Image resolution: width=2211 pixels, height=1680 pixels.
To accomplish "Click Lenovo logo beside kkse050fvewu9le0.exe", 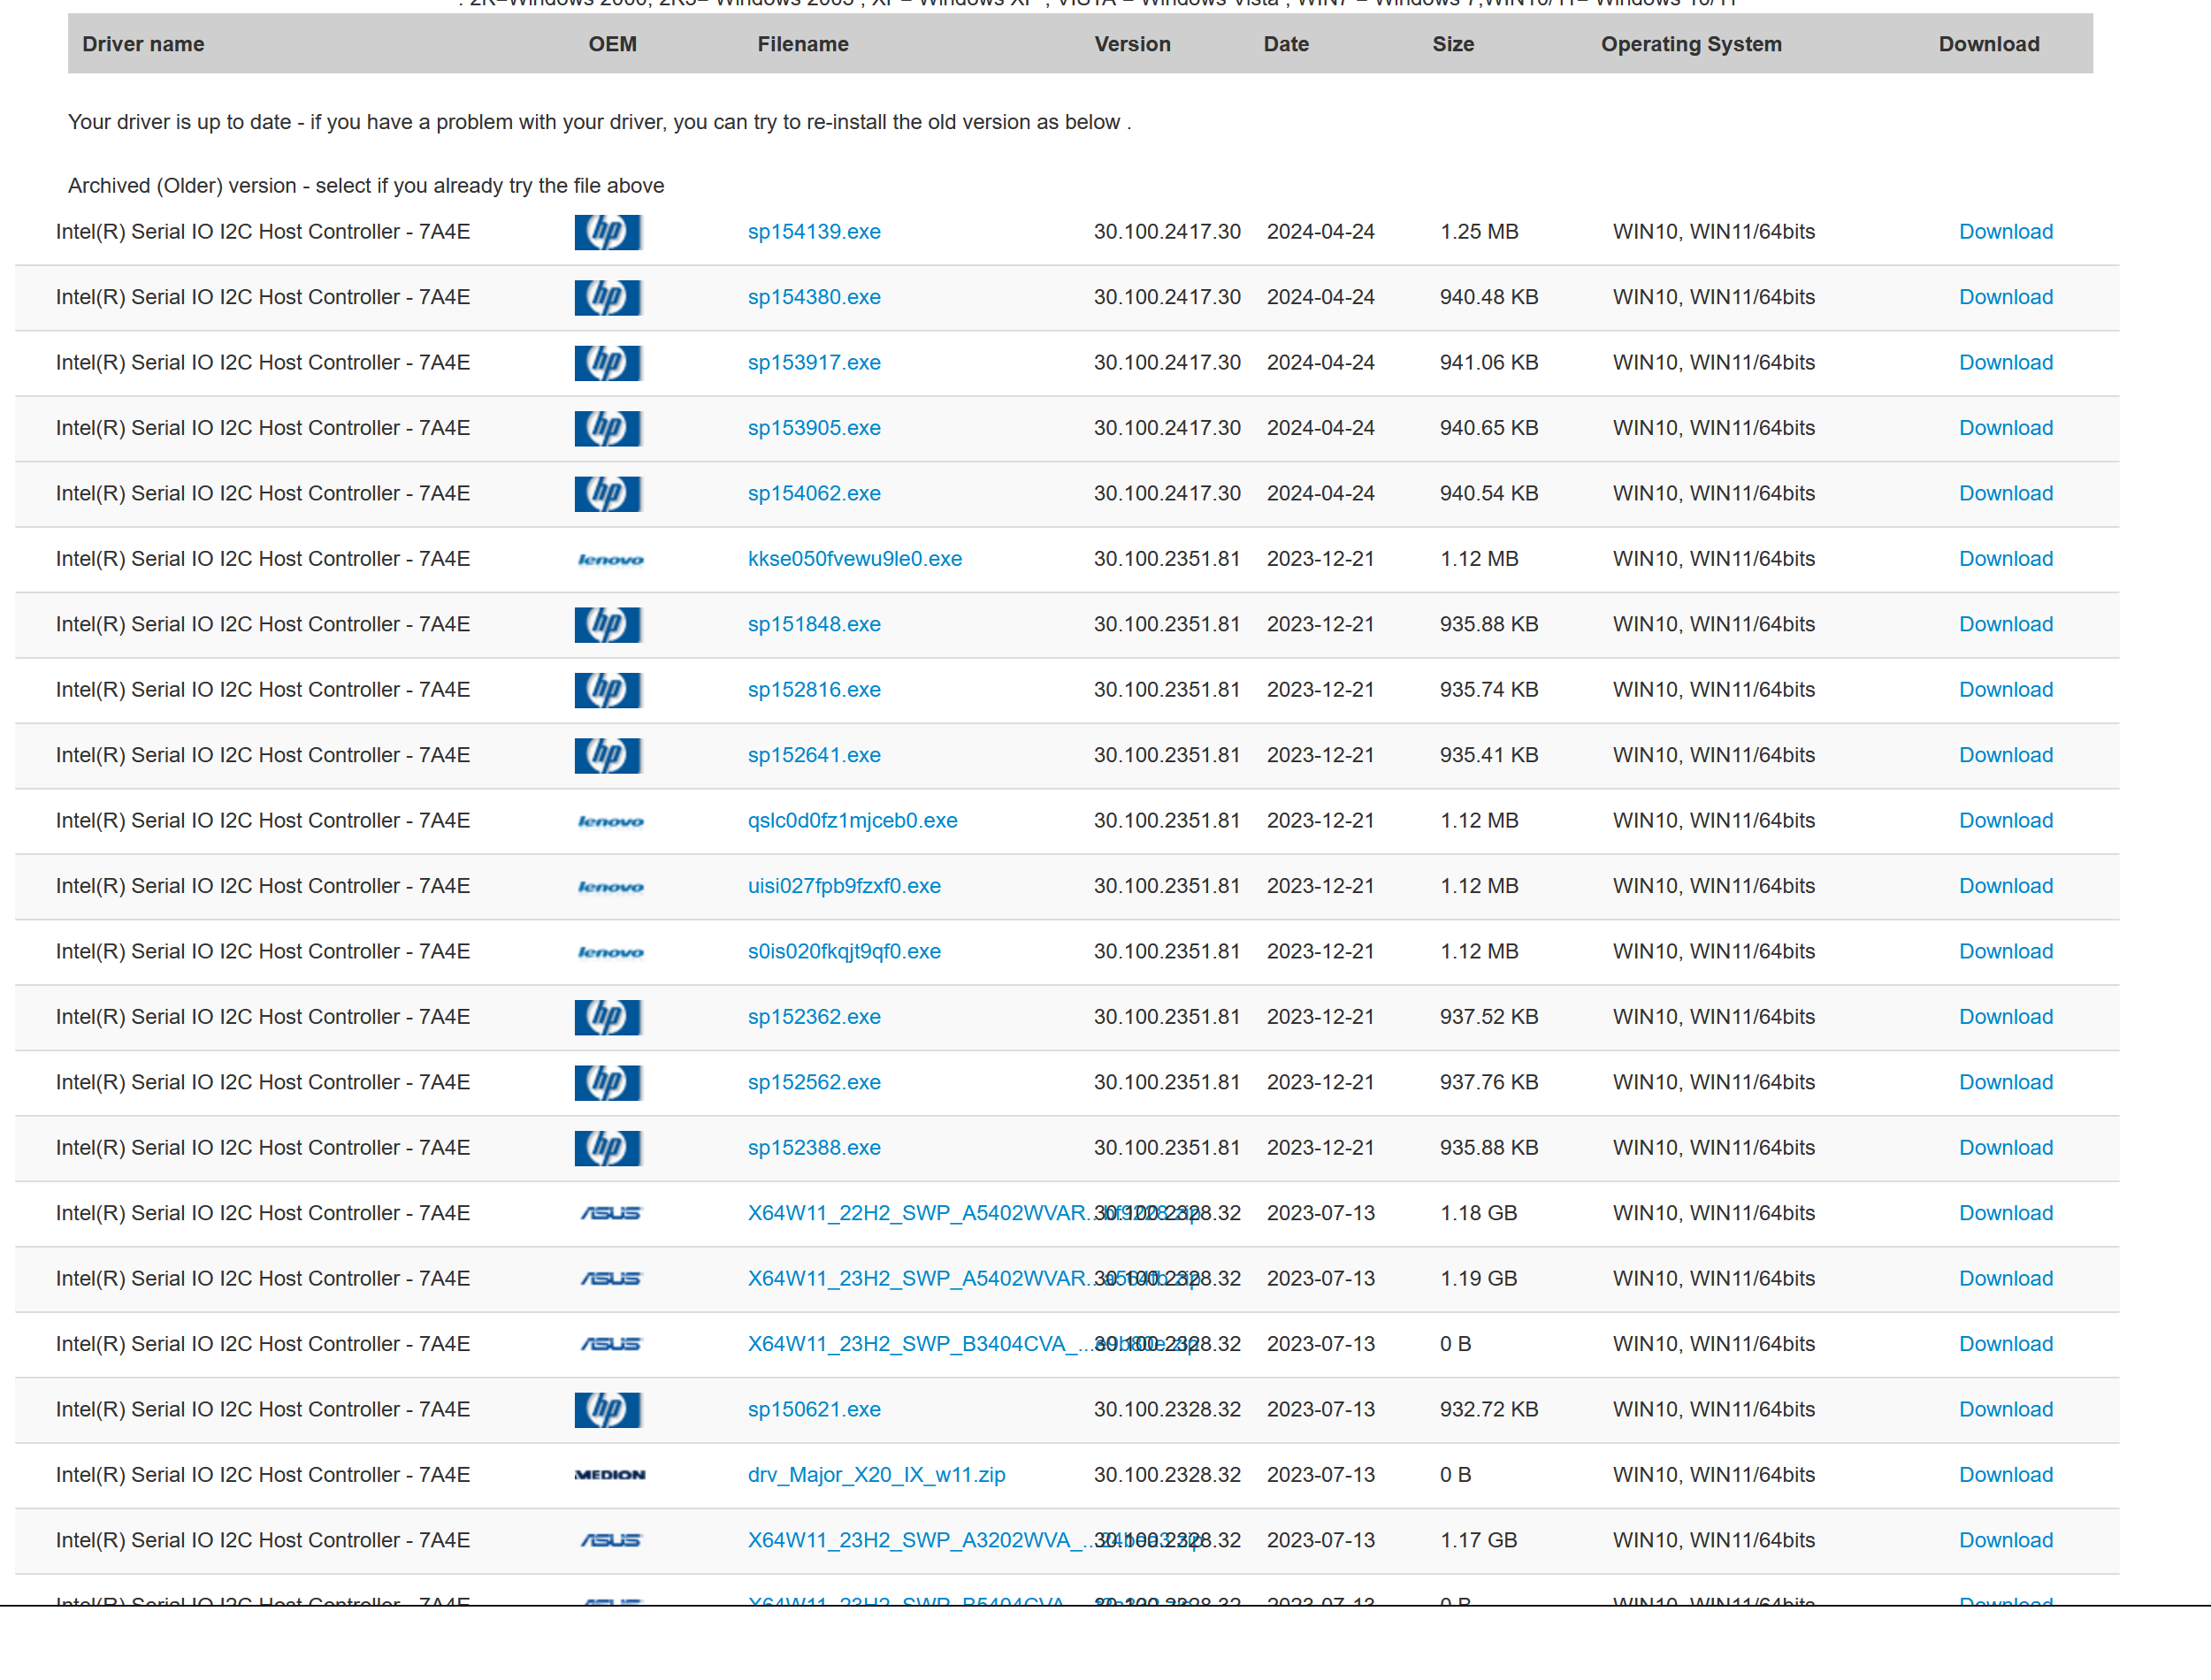I will (x=610, y=560).
